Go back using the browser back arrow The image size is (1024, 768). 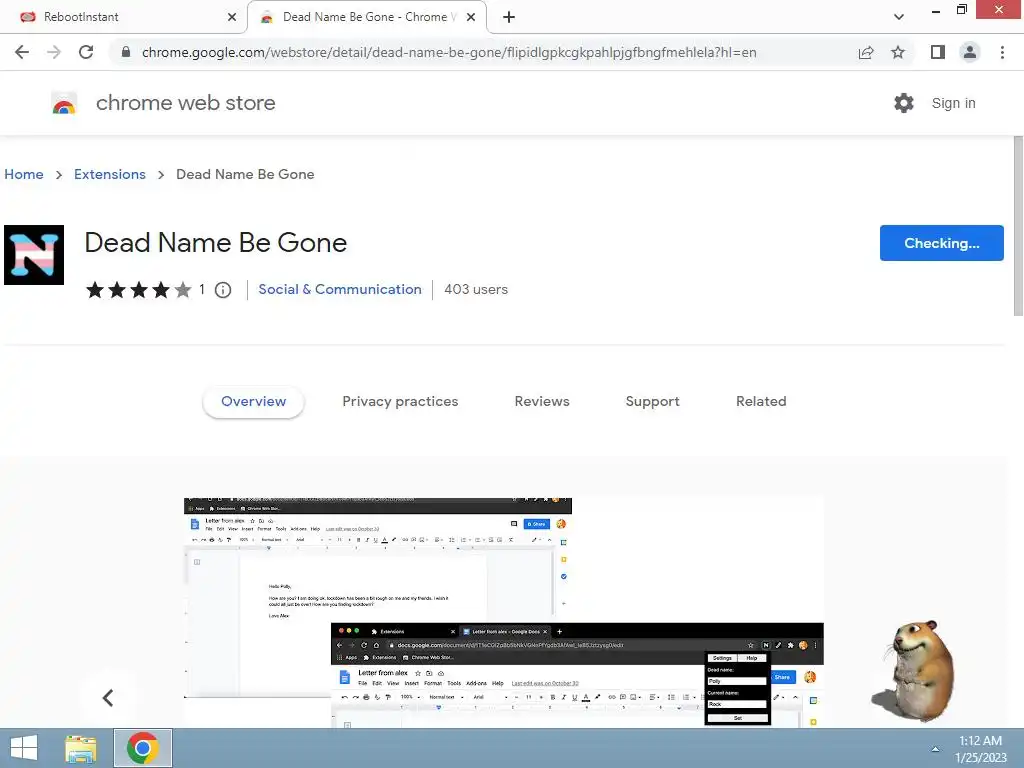tap(22, 52)
